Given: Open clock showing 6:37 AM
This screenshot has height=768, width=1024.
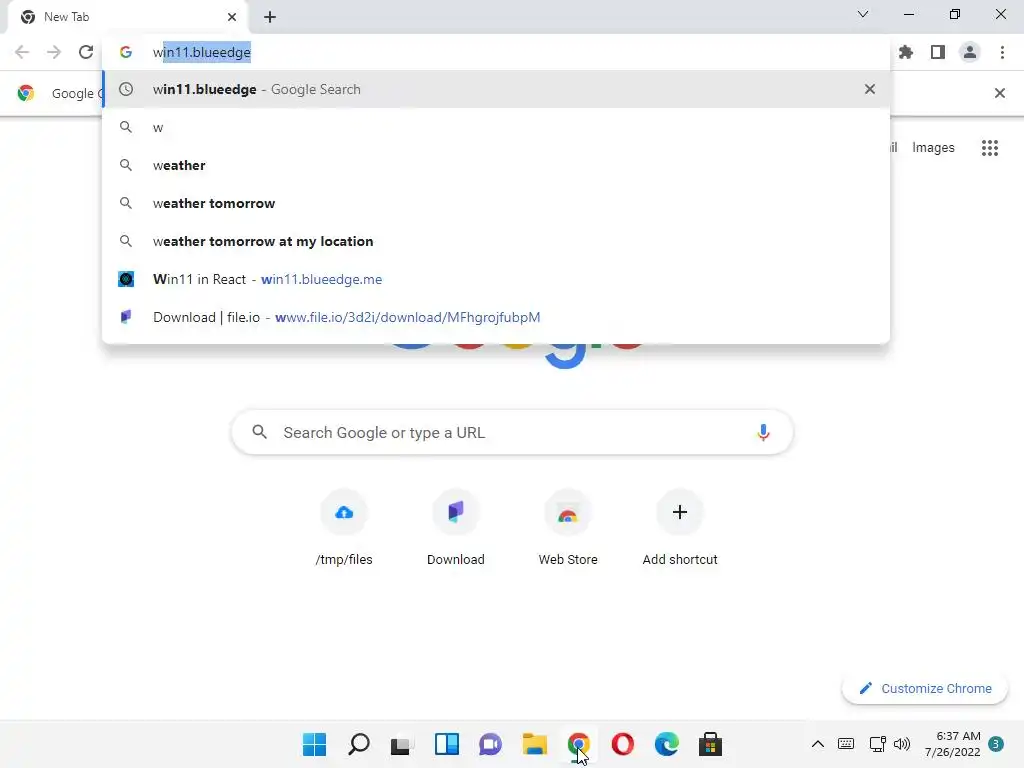Looking at the screenshot, I should [953, 744].
